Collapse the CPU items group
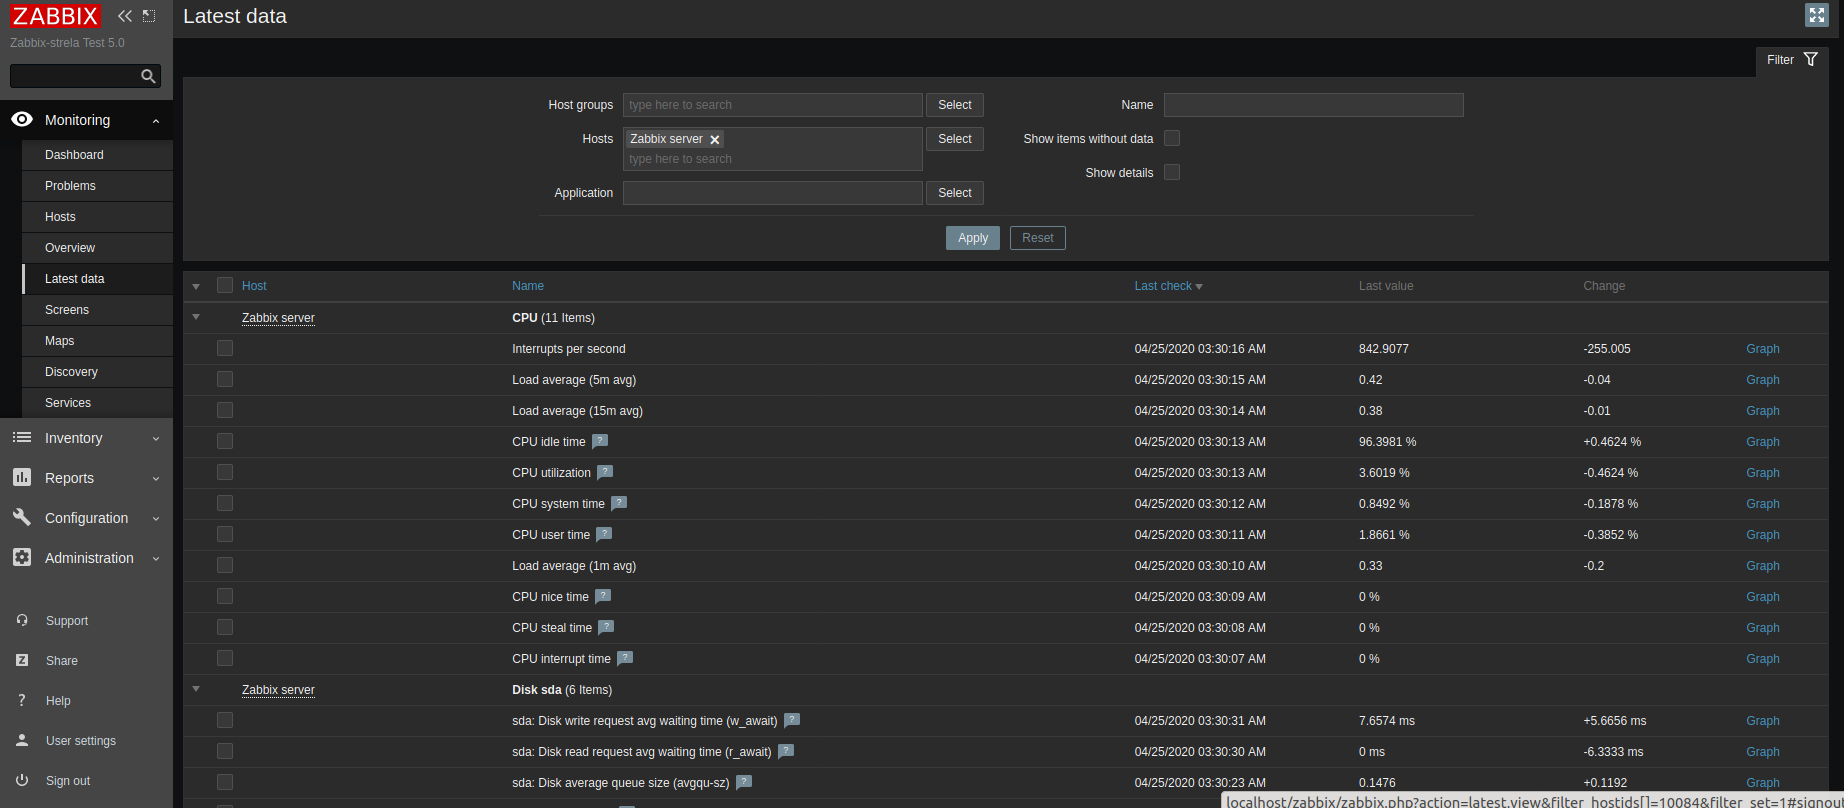Screen dimensions: 1844x808 [x=196, y=317]
